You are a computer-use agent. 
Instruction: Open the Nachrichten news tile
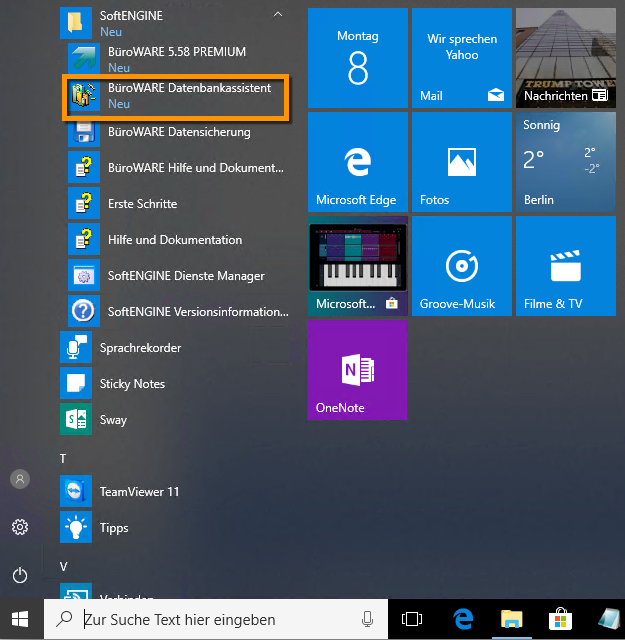click(565, 57)
